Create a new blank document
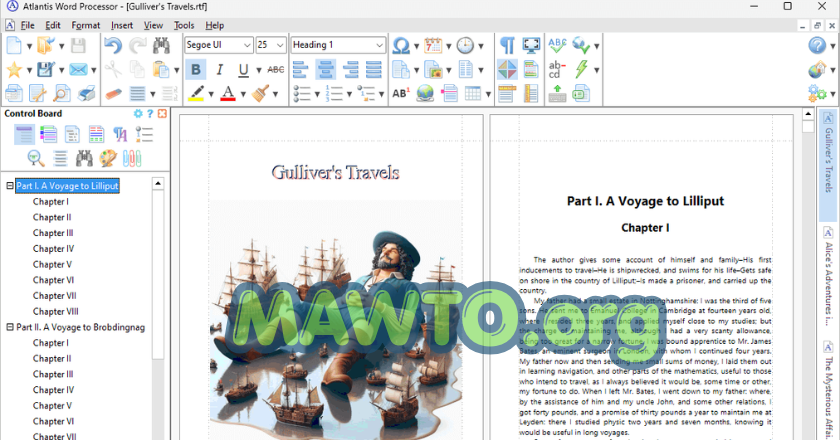This screenshot has height=440, width=840. 14,46
